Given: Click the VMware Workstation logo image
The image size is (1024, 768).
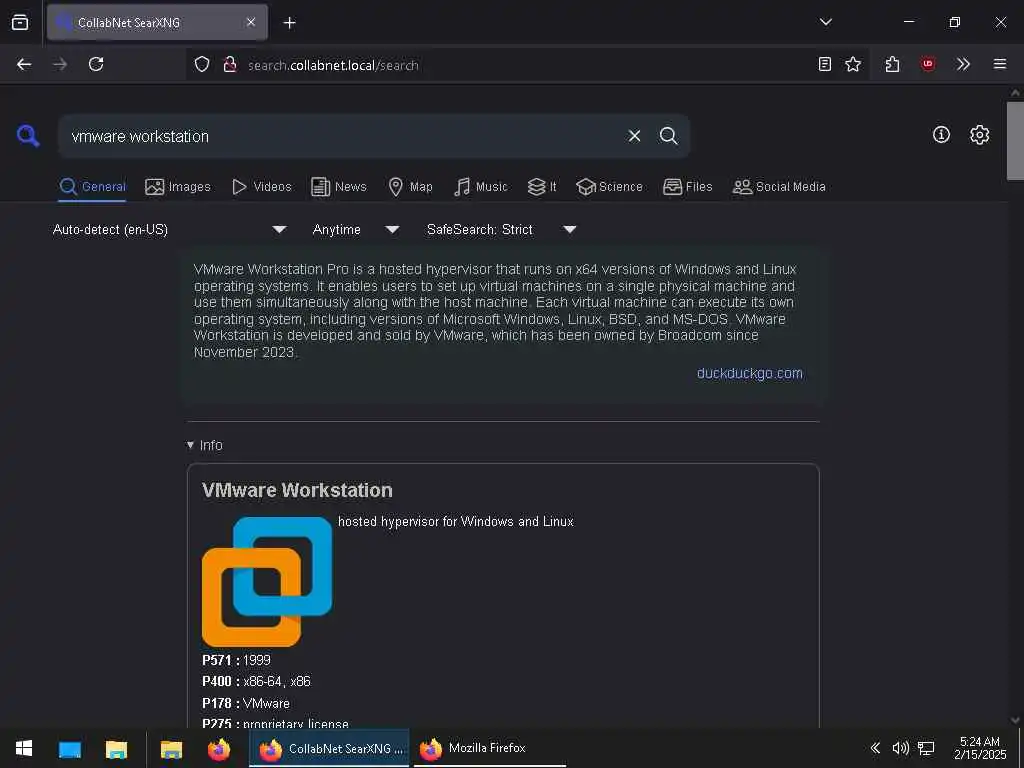Looking at the screenshot, I should tap(267, 581).
